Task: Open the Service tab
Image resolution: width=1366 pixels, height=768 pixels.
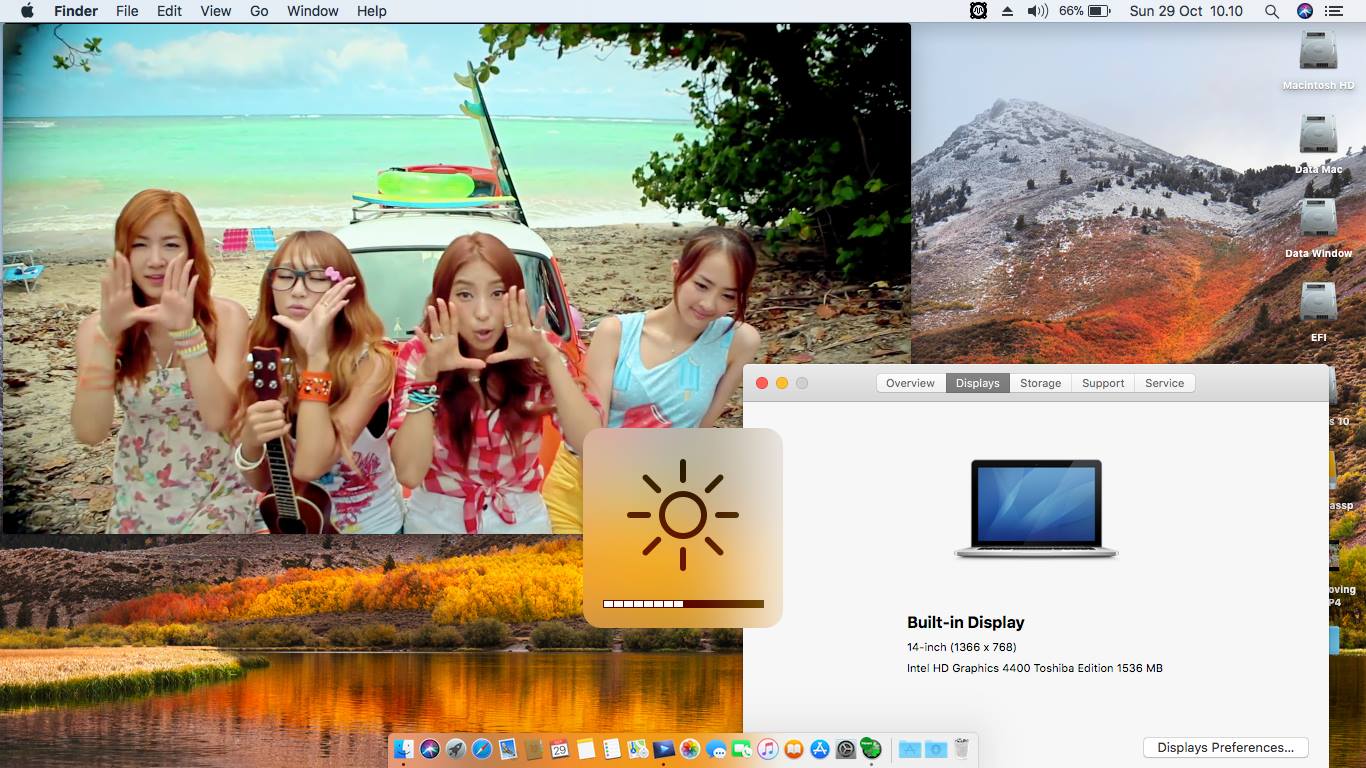Action: tap(1164, 383)
